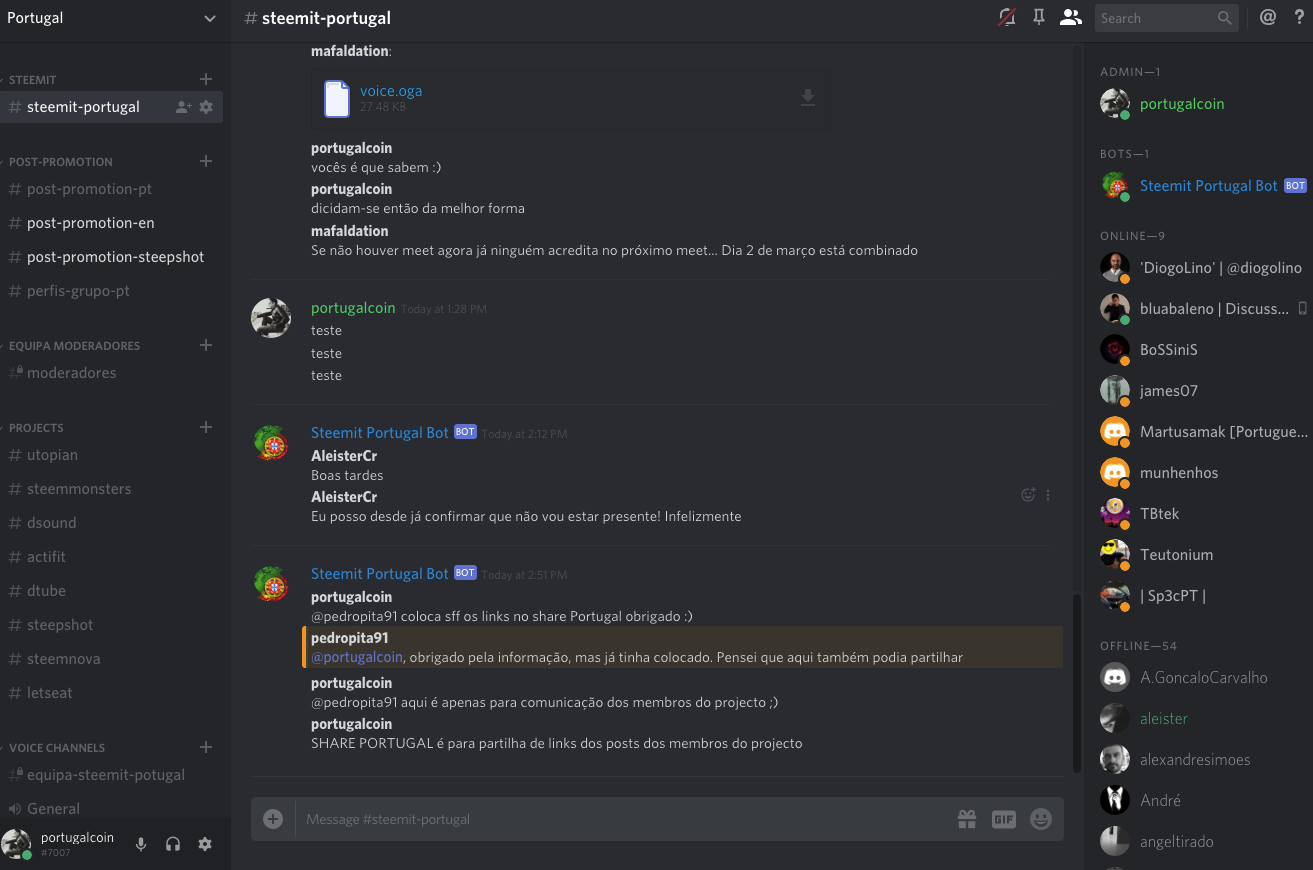Screen dimensions: 1313x870
Task: Open the voice.oga file link
Action: point(391,90)
